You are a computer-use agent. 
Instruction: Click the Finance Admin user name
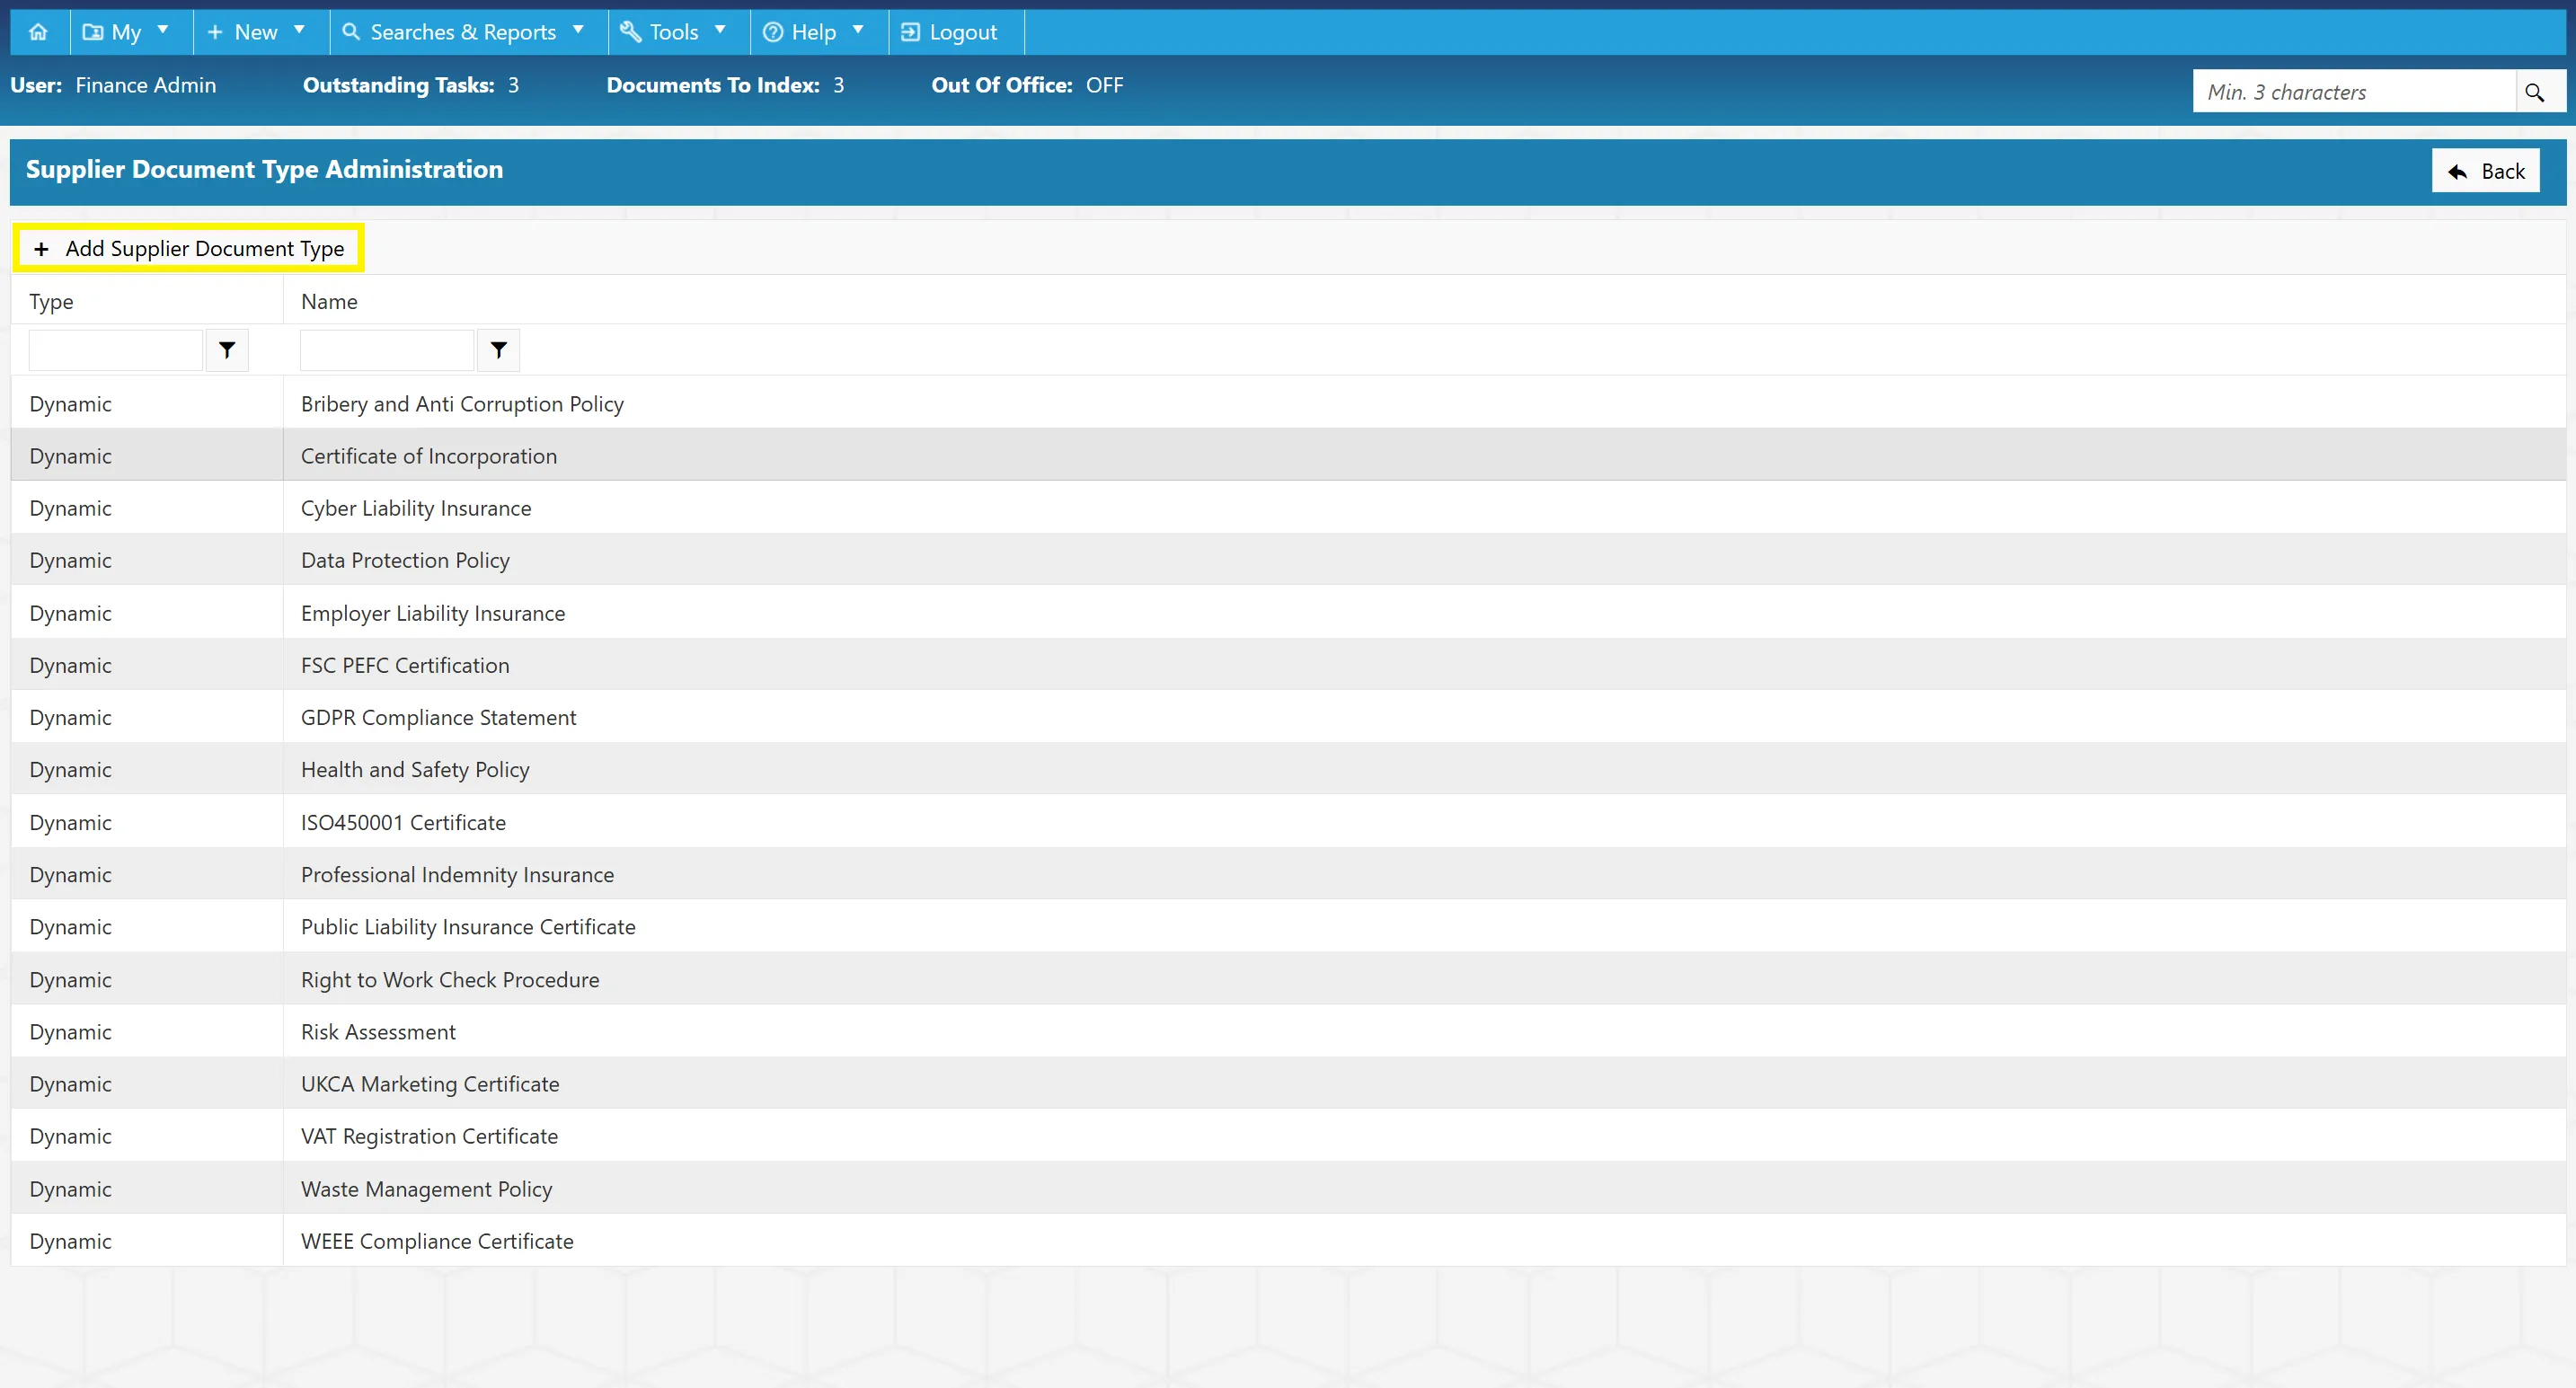146,85
